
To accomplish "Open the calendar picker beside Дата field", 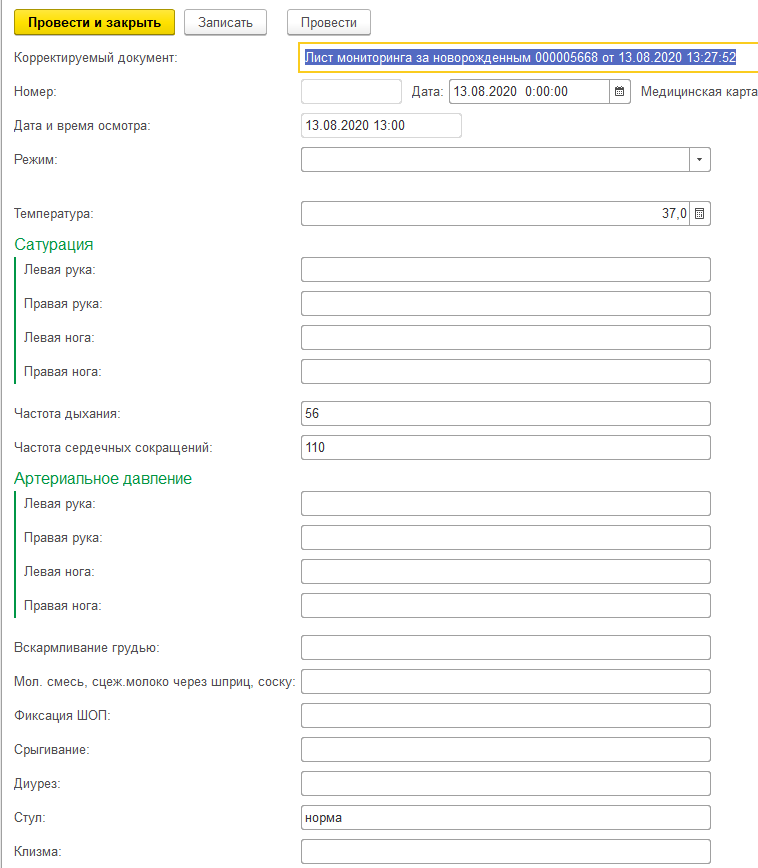I will pyautogui.click(x=620, y=92).
